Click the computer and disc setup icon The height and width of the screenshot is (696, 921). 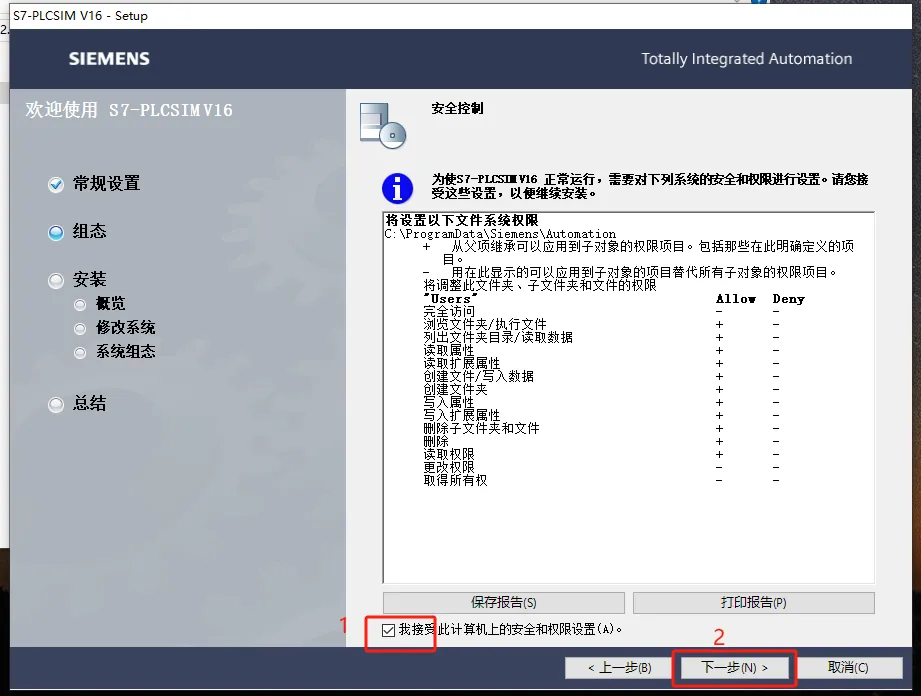click(x=383, y=125)
